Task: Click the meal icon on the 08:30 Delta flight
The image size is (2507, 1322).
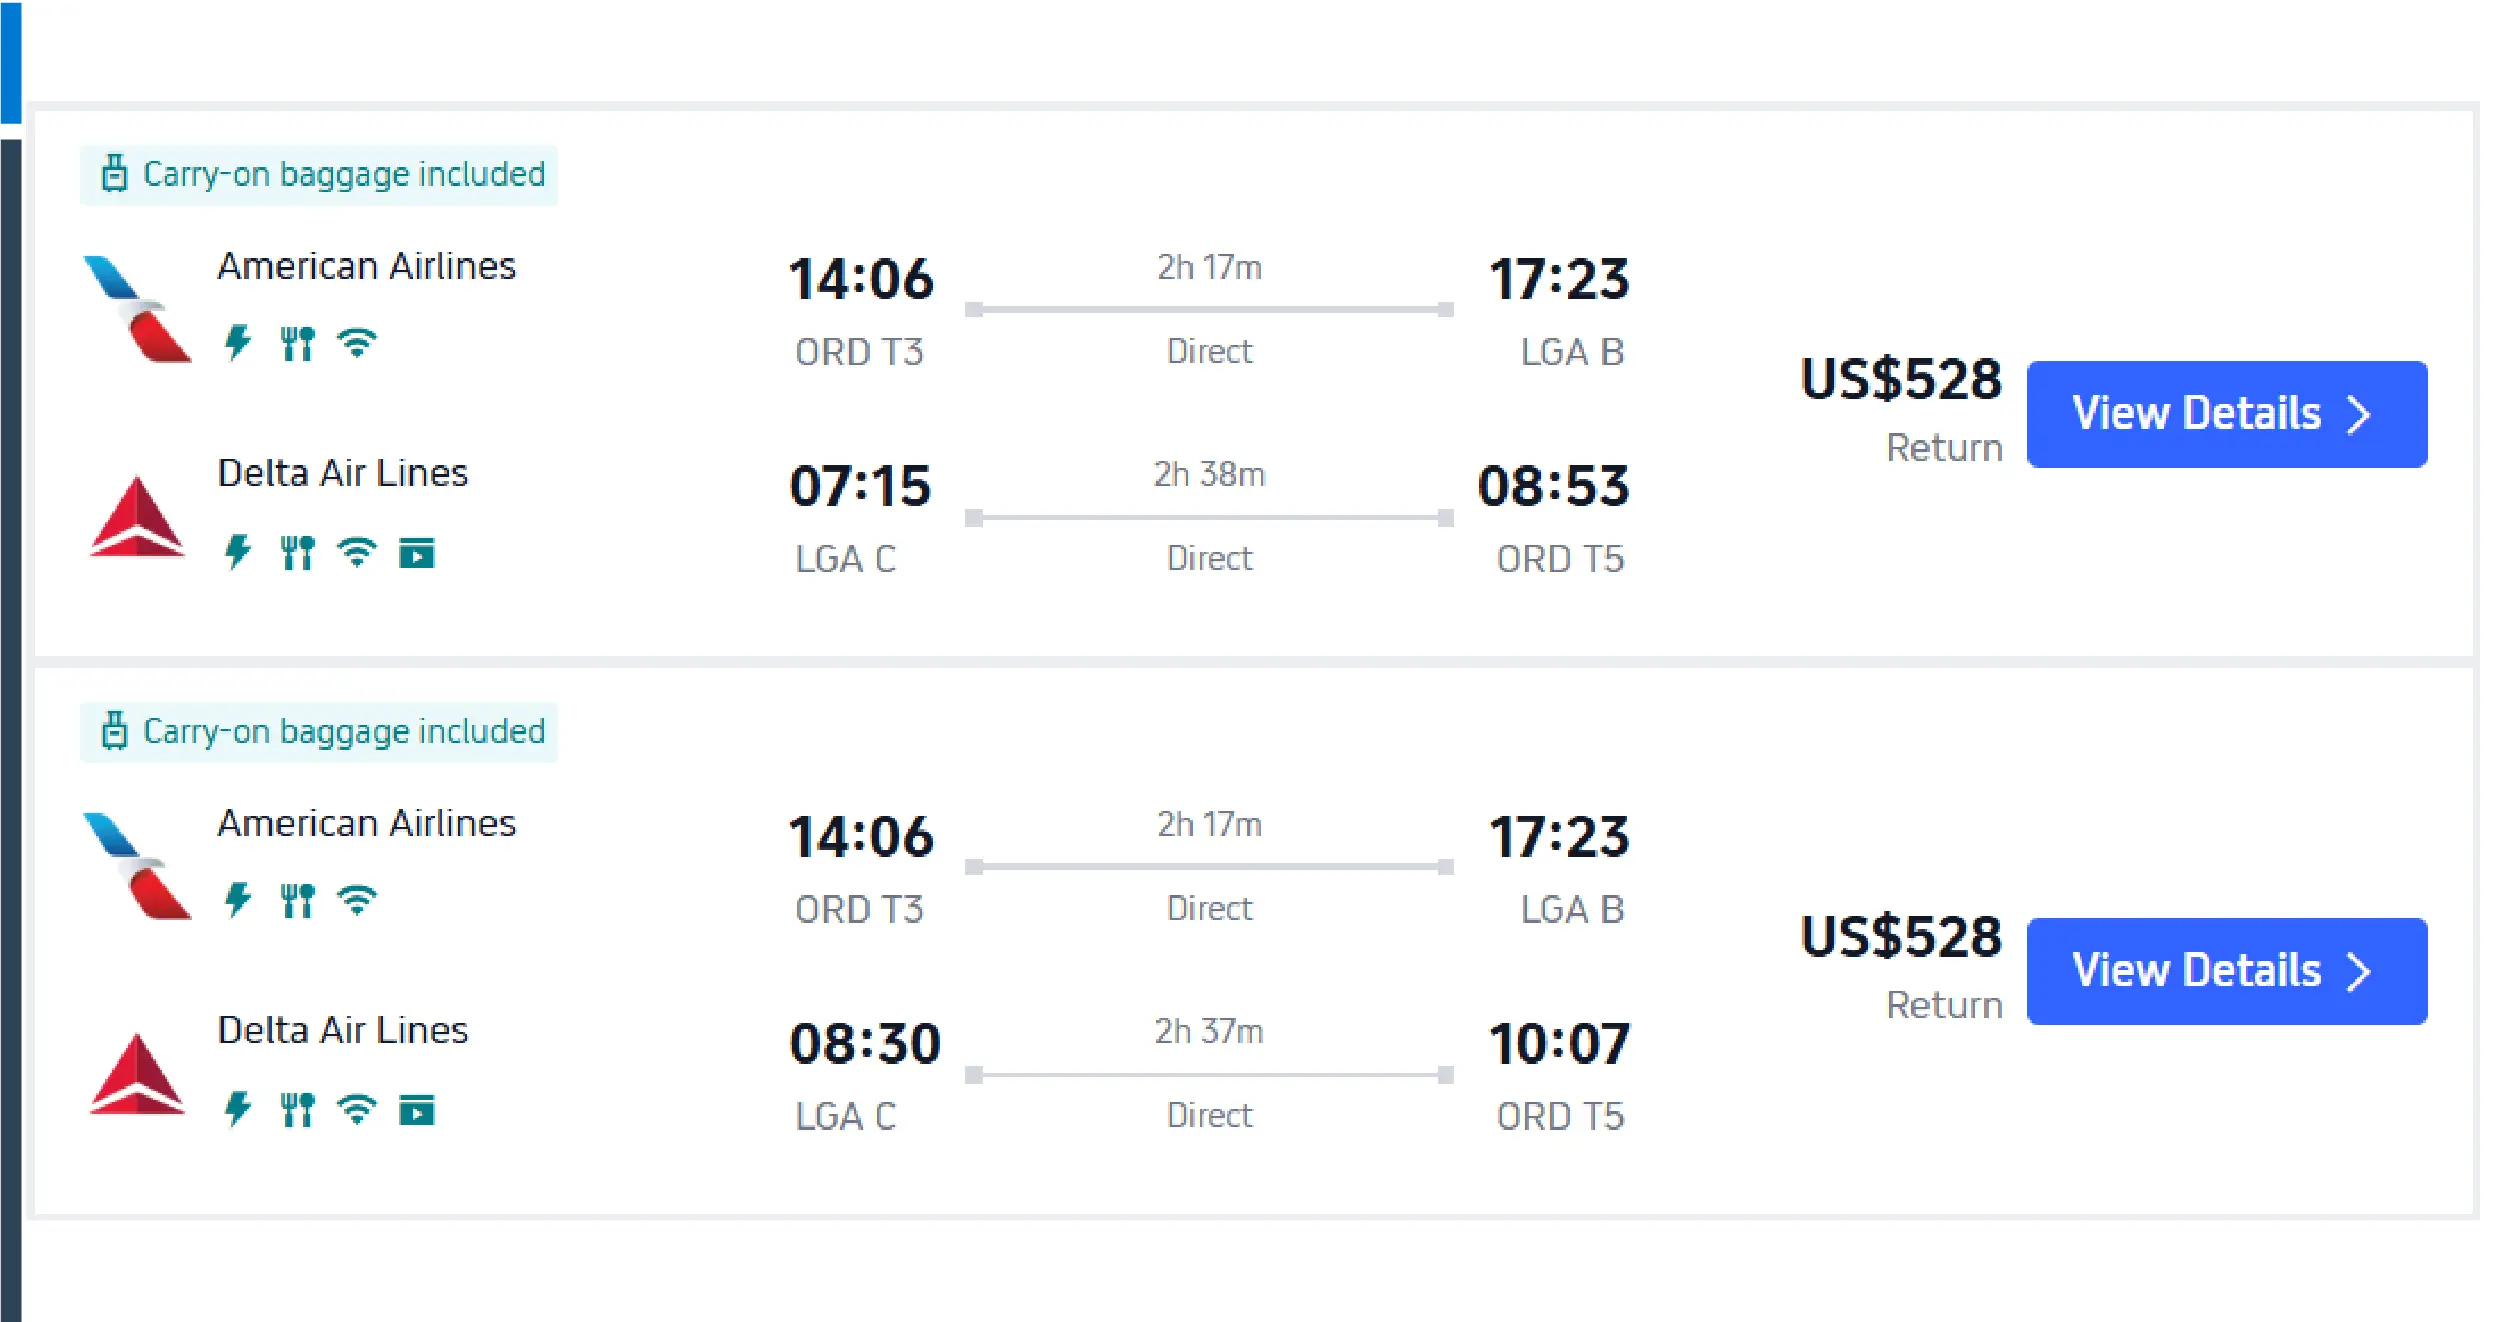Action: pos(297,1109)
